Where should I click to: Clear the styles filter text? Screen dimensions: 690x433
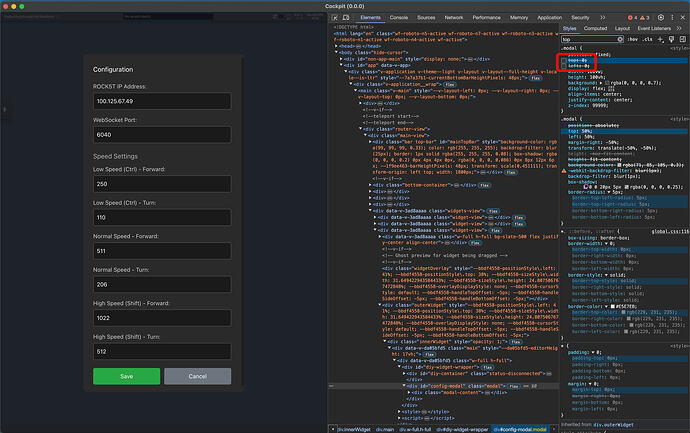(620, 39)
